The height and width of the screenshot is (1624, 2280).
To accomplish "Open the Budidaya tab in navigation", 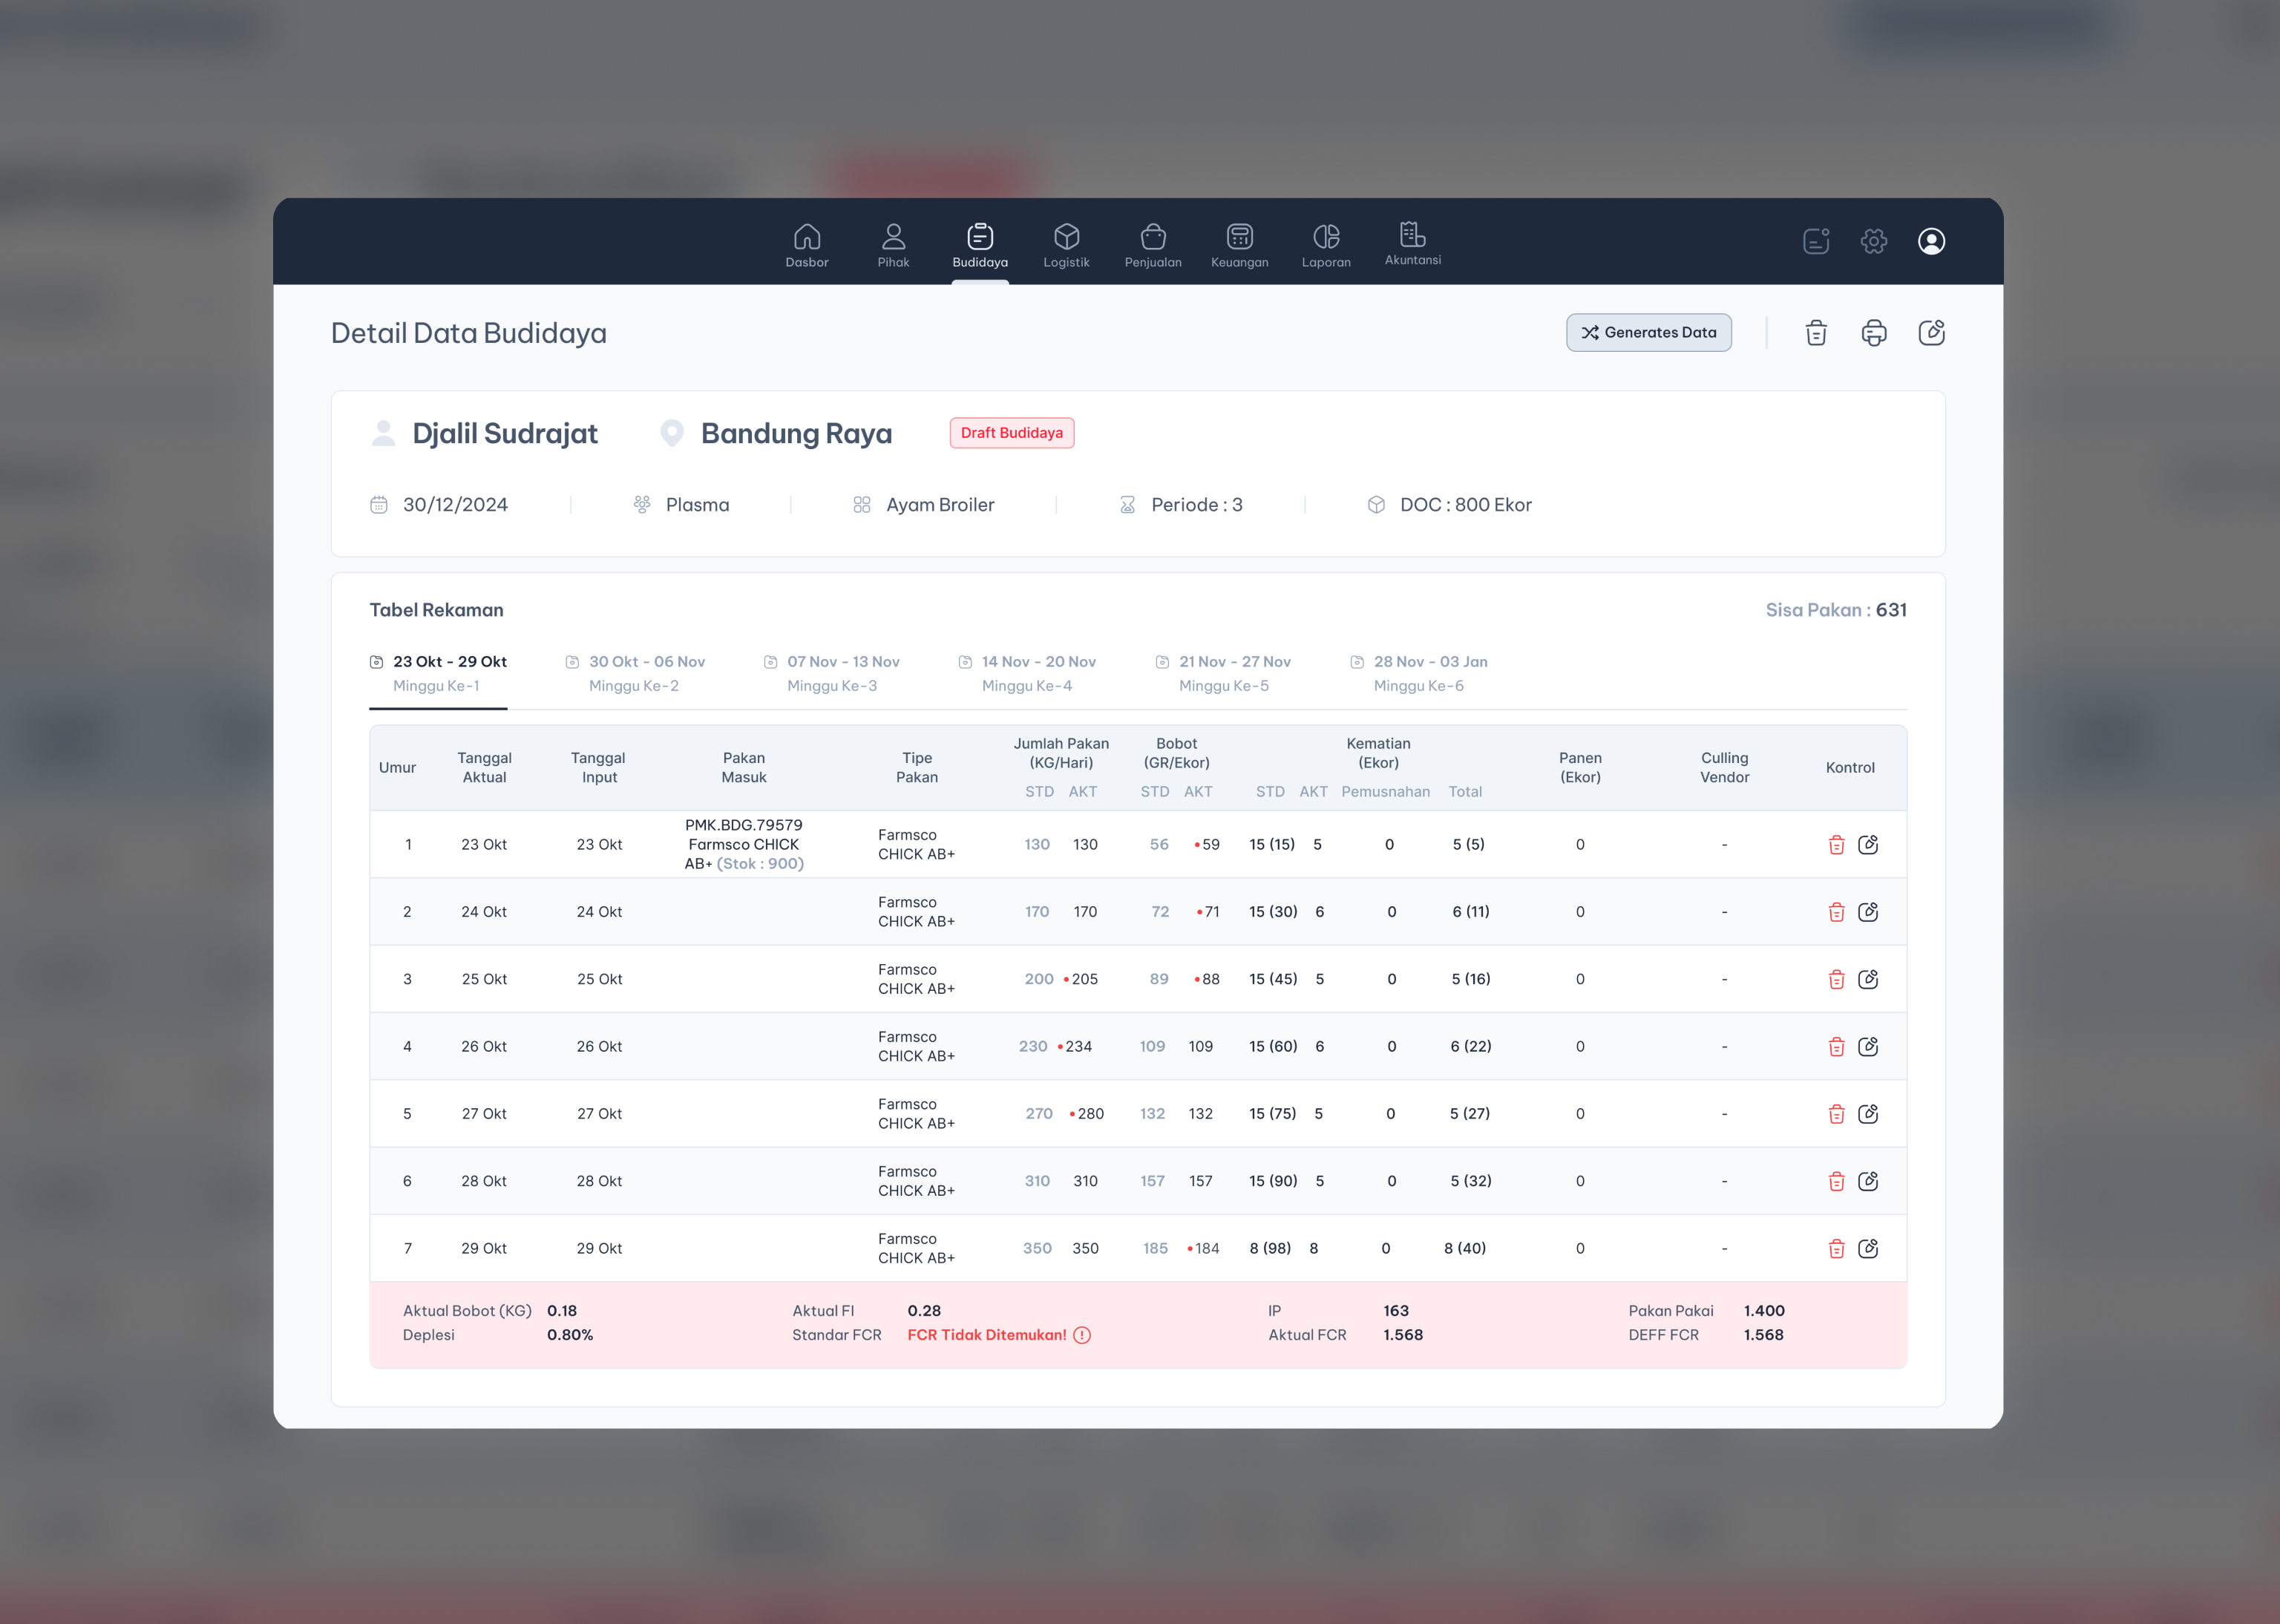I will click(x=979, y=243).
